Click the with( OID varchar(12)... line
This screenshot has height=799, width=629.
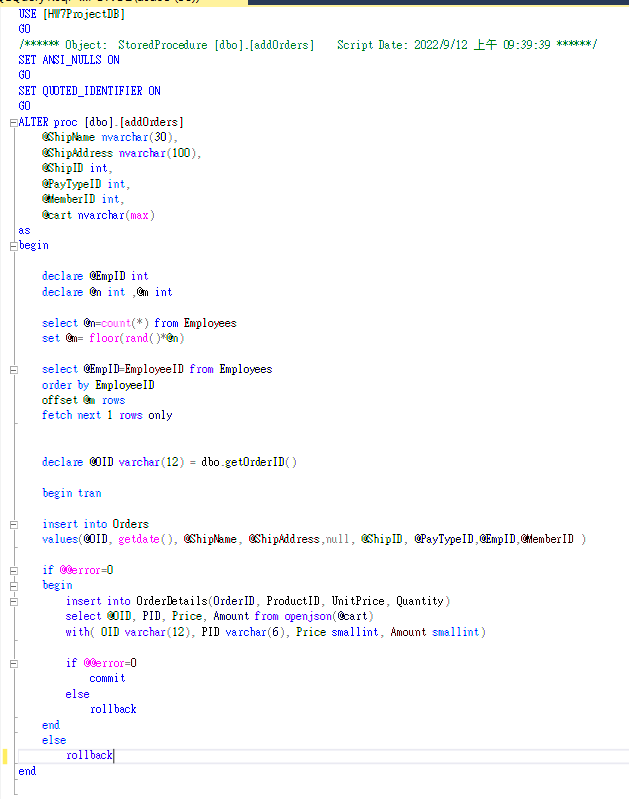pyautogui.click(x=275, y=632)
